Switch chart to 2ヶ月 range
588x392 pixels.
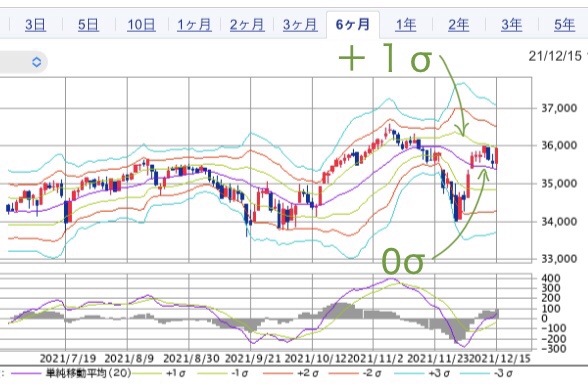(247, 25)
